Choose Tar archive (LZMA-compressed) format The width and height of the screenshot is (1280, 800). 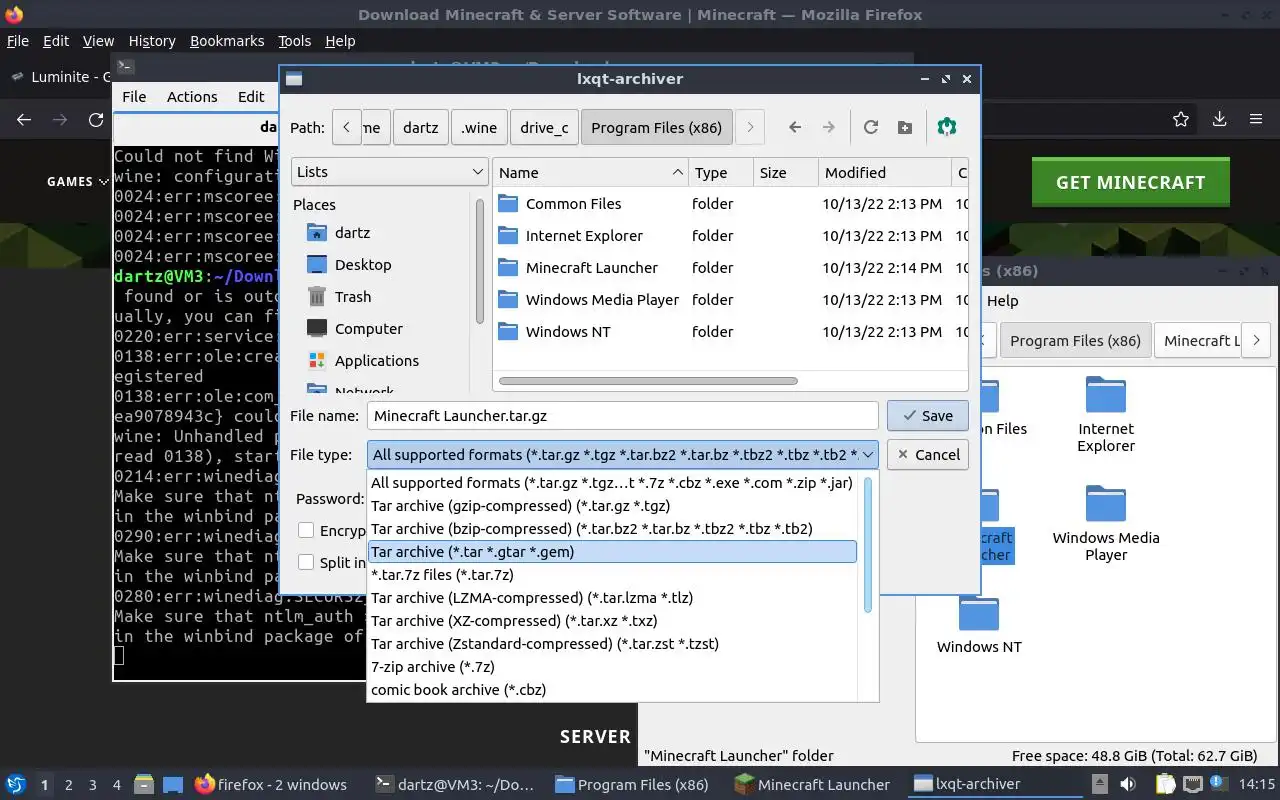613,598
